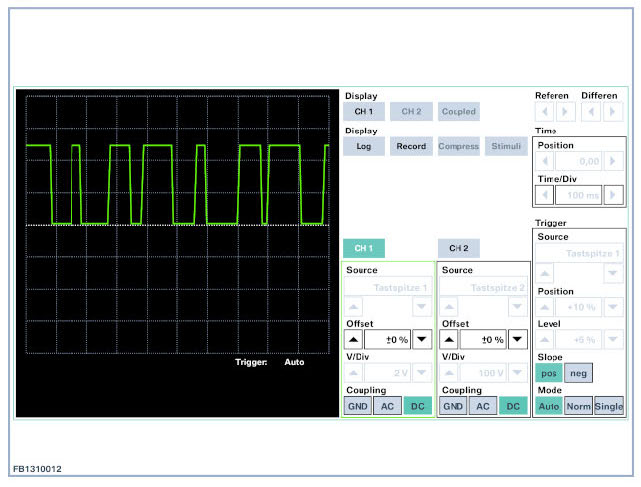Select the teal CH 1 settings tab

click(x=363, y=248)
